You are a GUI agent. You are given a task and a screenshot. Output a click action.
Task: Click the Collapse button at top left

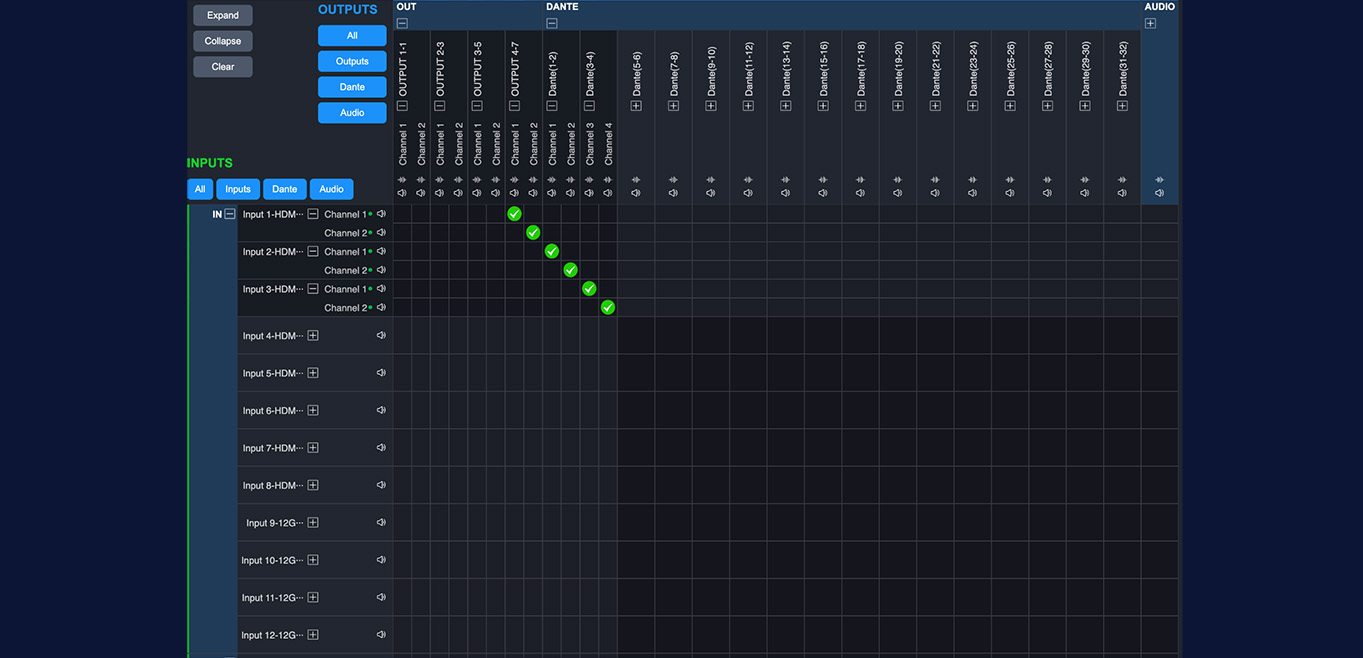pyautogui.click(x=223, y=41)
